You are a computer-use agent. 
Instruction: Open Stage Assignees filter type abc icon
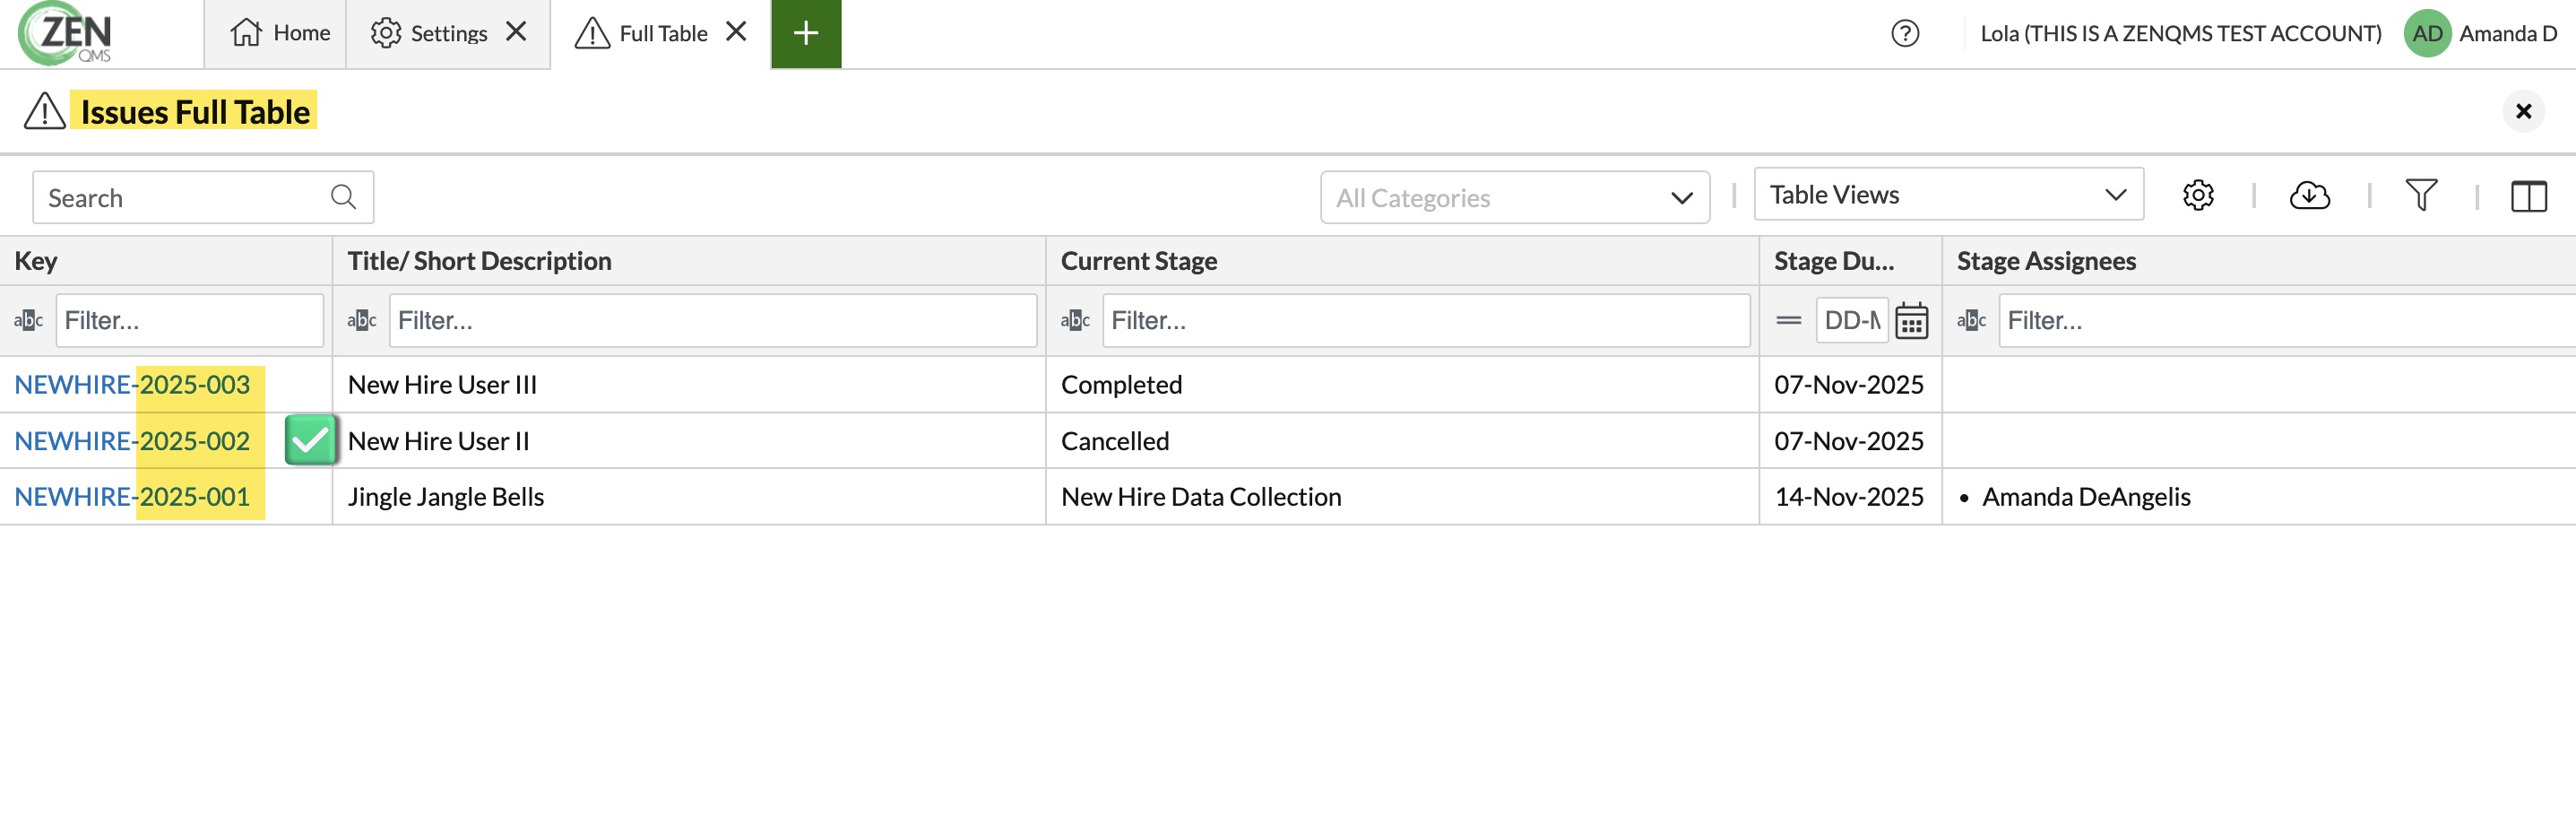pyautogui.click(x=1971, y=321)
